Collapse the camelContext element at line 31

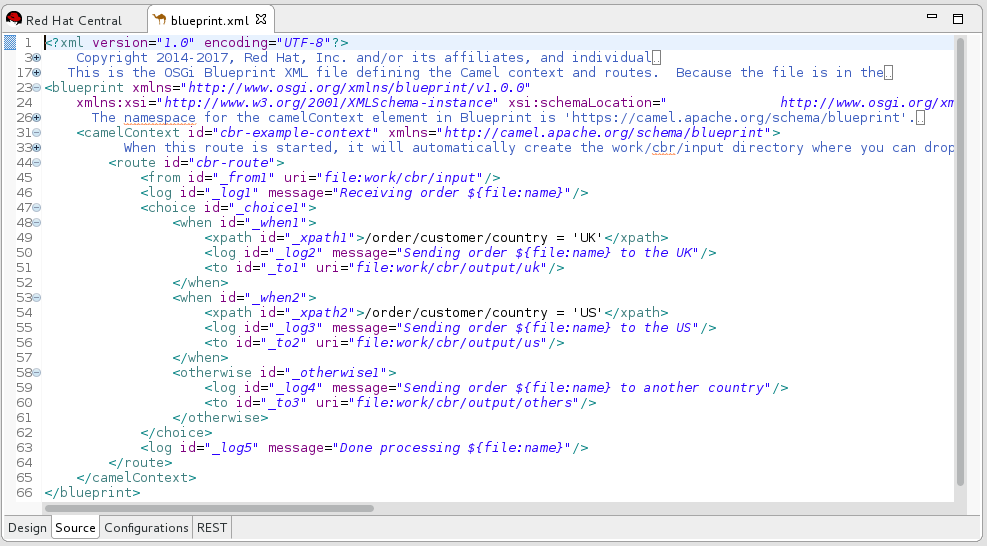pos(37,133)
